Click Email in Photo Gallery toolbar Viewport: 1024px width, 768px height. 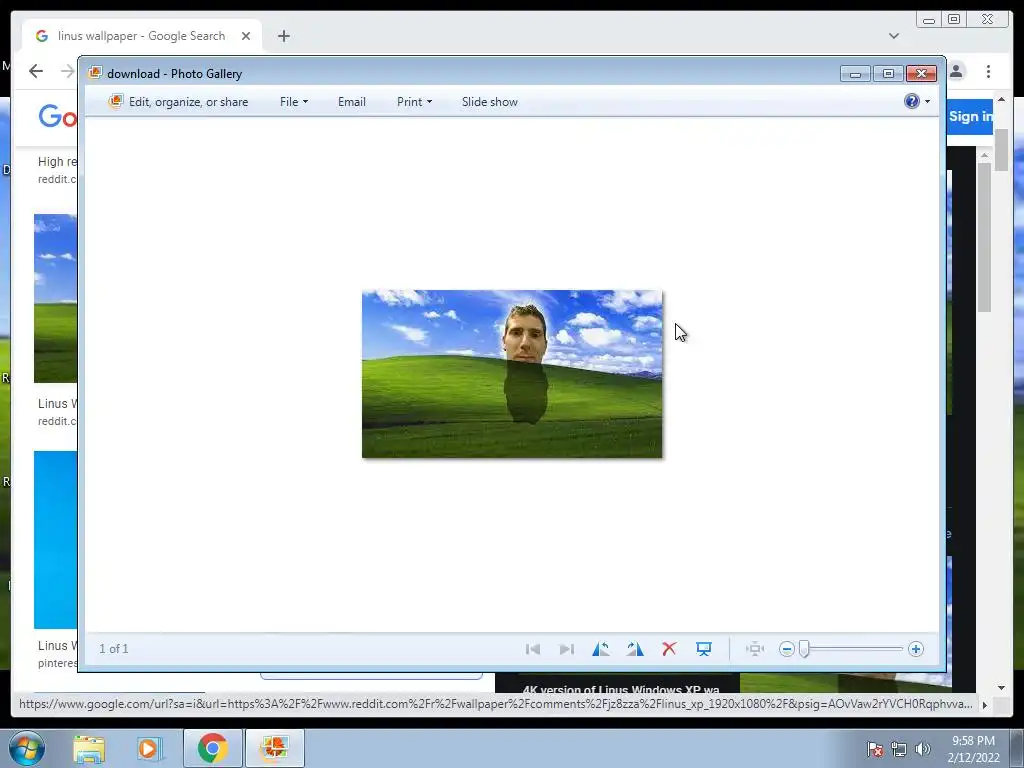(352, 102)
